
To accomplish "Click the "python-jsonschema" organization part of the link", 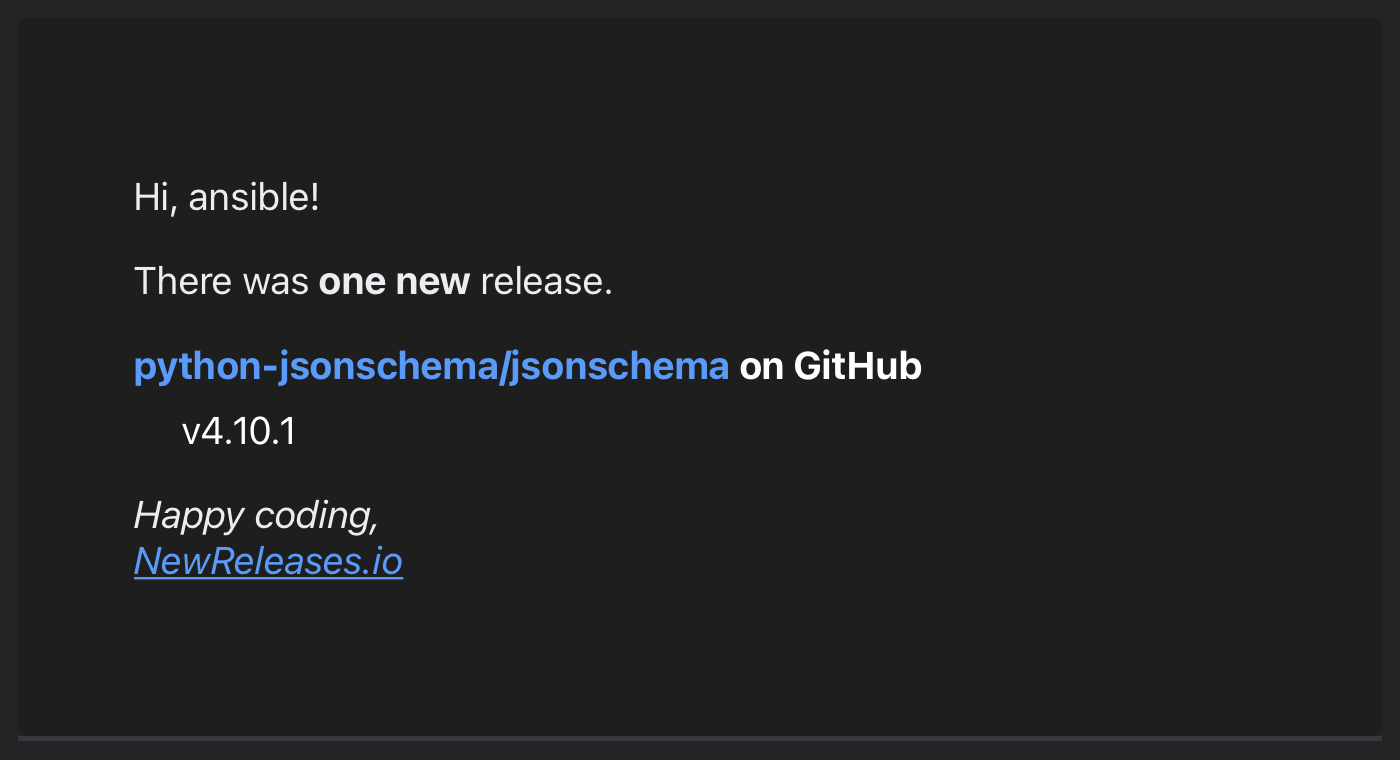I will point(315,367).
